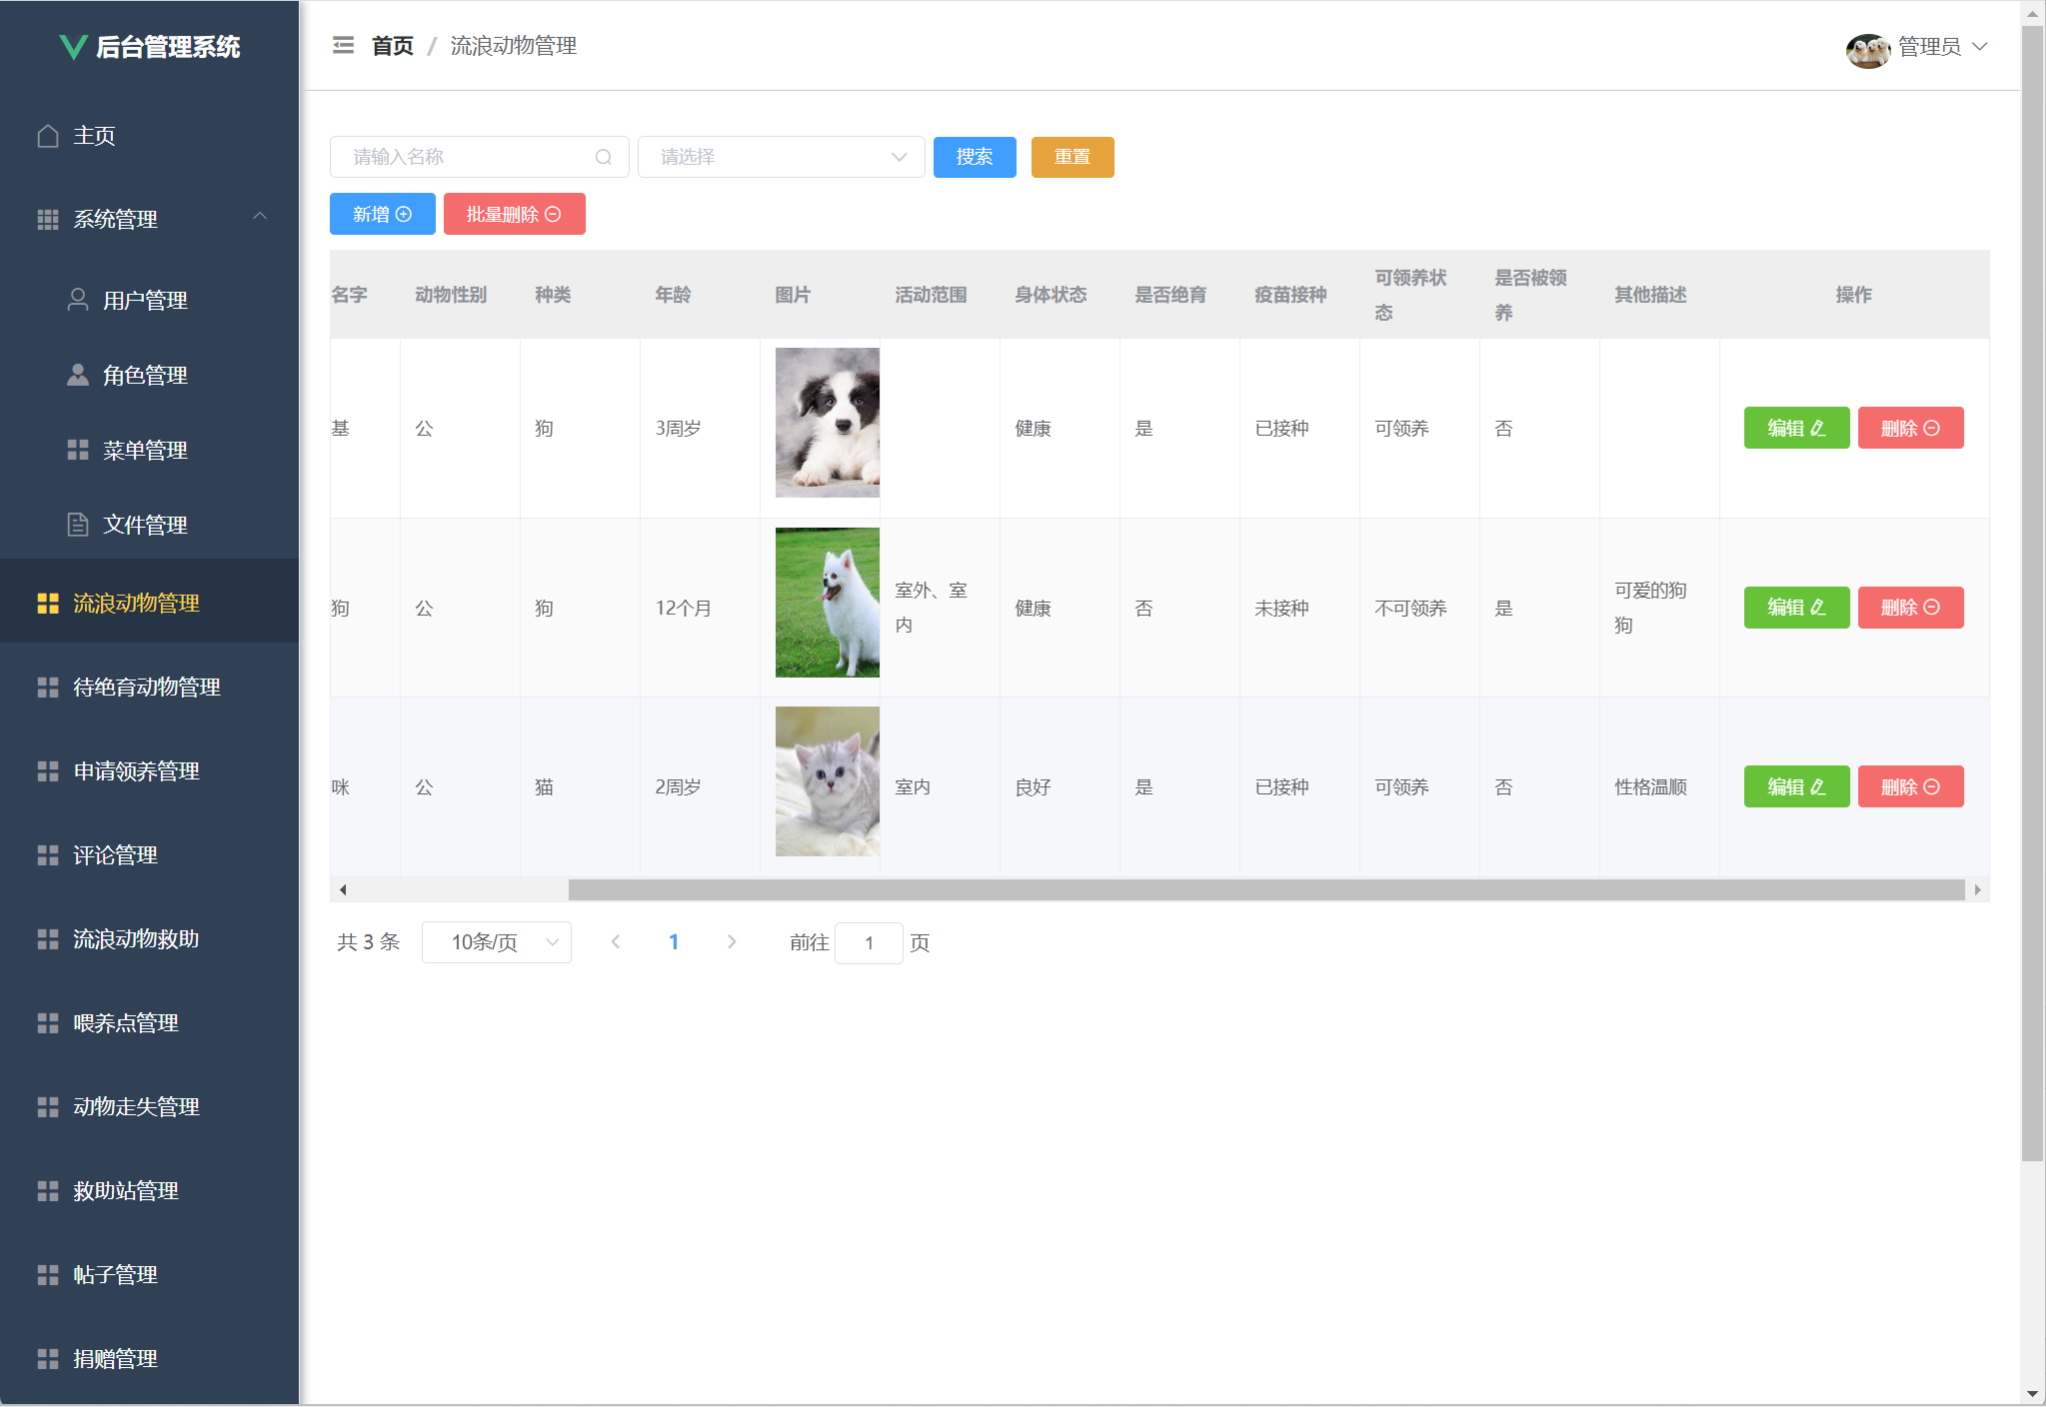
Task: Open the 请选择 filter dropdown
Action: coord(781,157)
